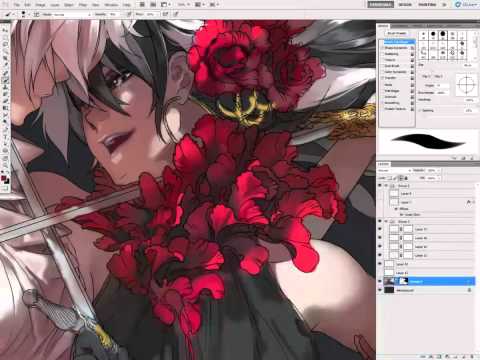The image size is (480, 360).
Task: Collapse the second layer group
Action: 386,221
